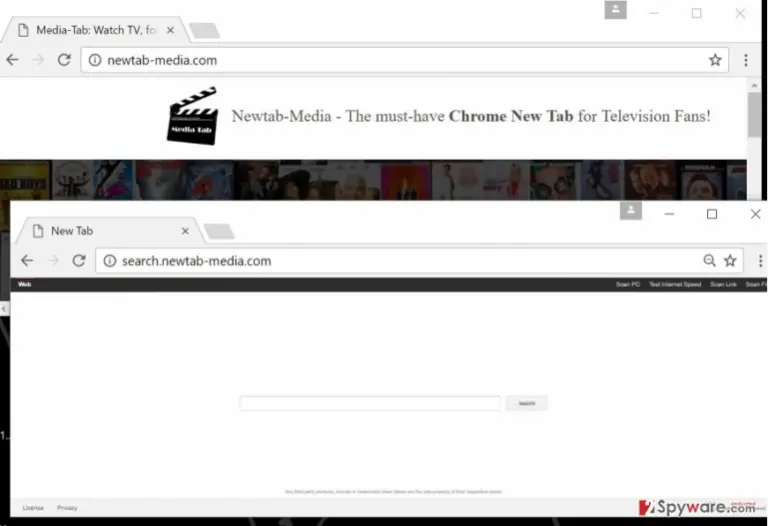Reload the search.newtab-media.com page

(x=79, y=261)
